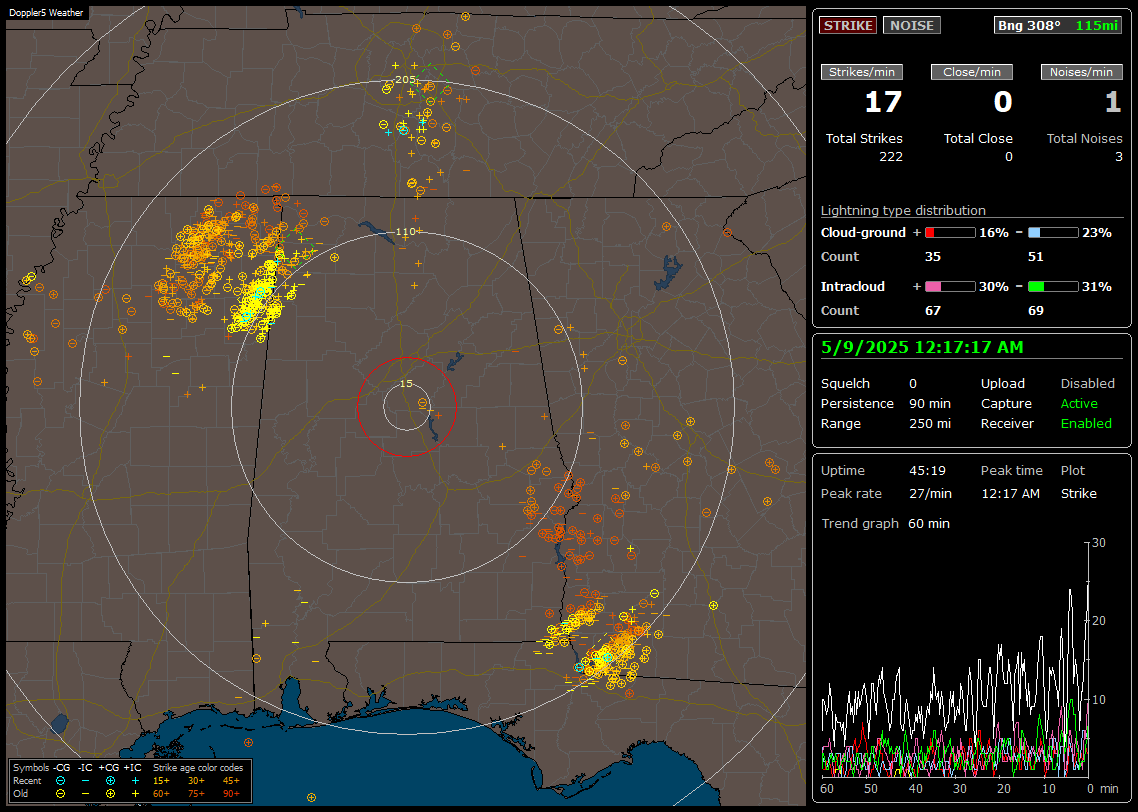This screenshot has width=1138, height=812.
Task: Select the Noises/min label box
Action: click(x=1081, y=72)
